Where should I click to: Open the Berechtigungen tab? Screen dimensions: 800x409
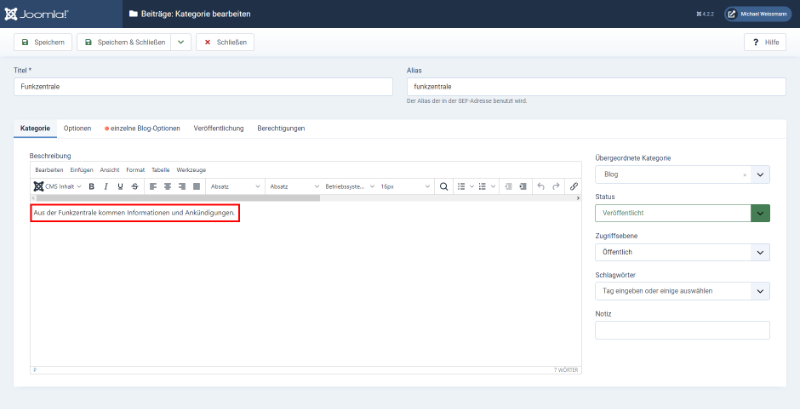tap(281, 128)
